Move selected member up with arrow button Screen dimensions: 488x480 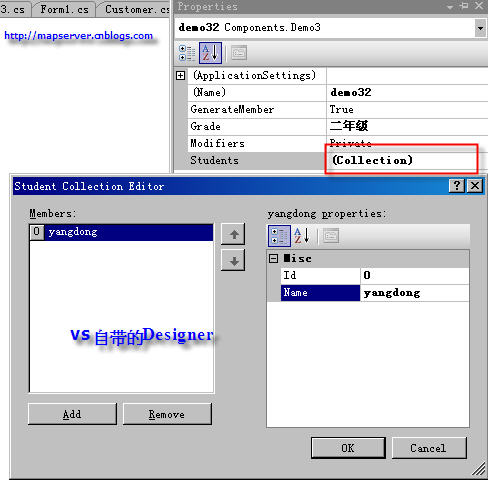click(233, 234)
